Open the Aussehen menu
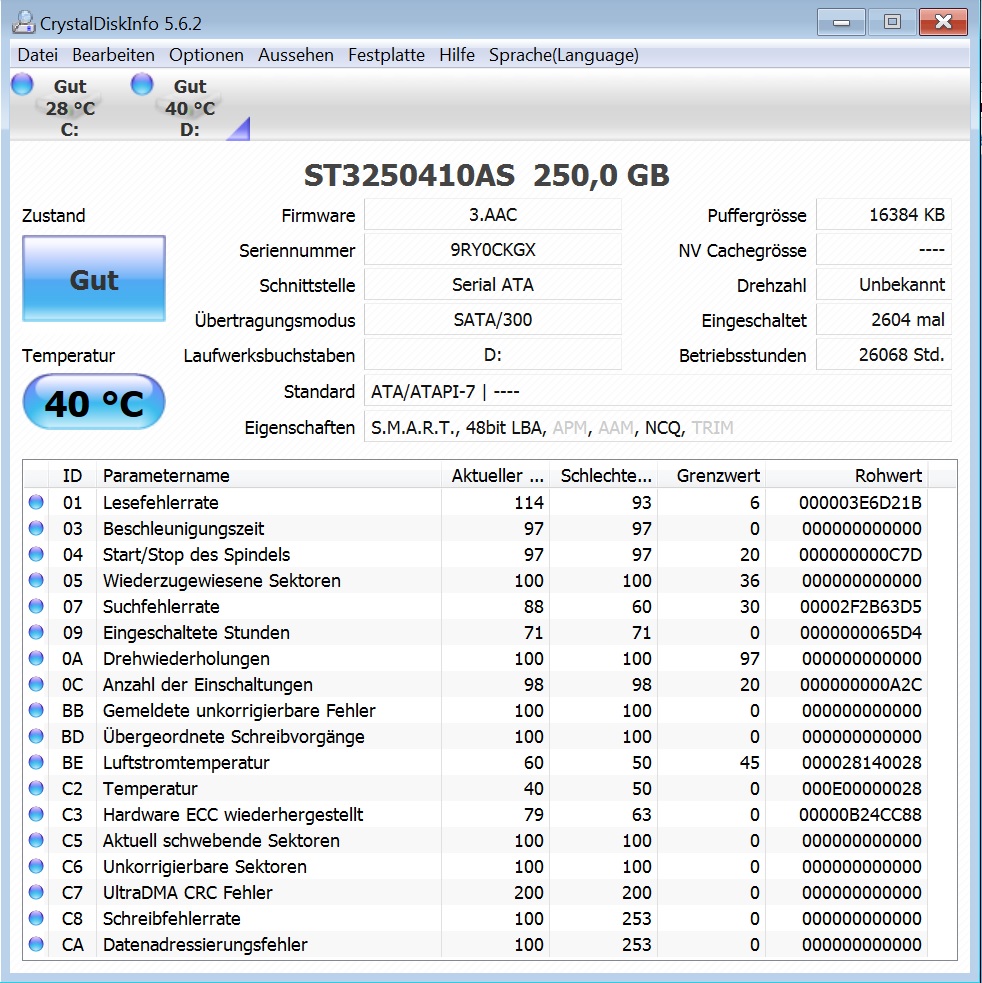The width and height of the screenshot is (982, 983). [x=296, y=55]
